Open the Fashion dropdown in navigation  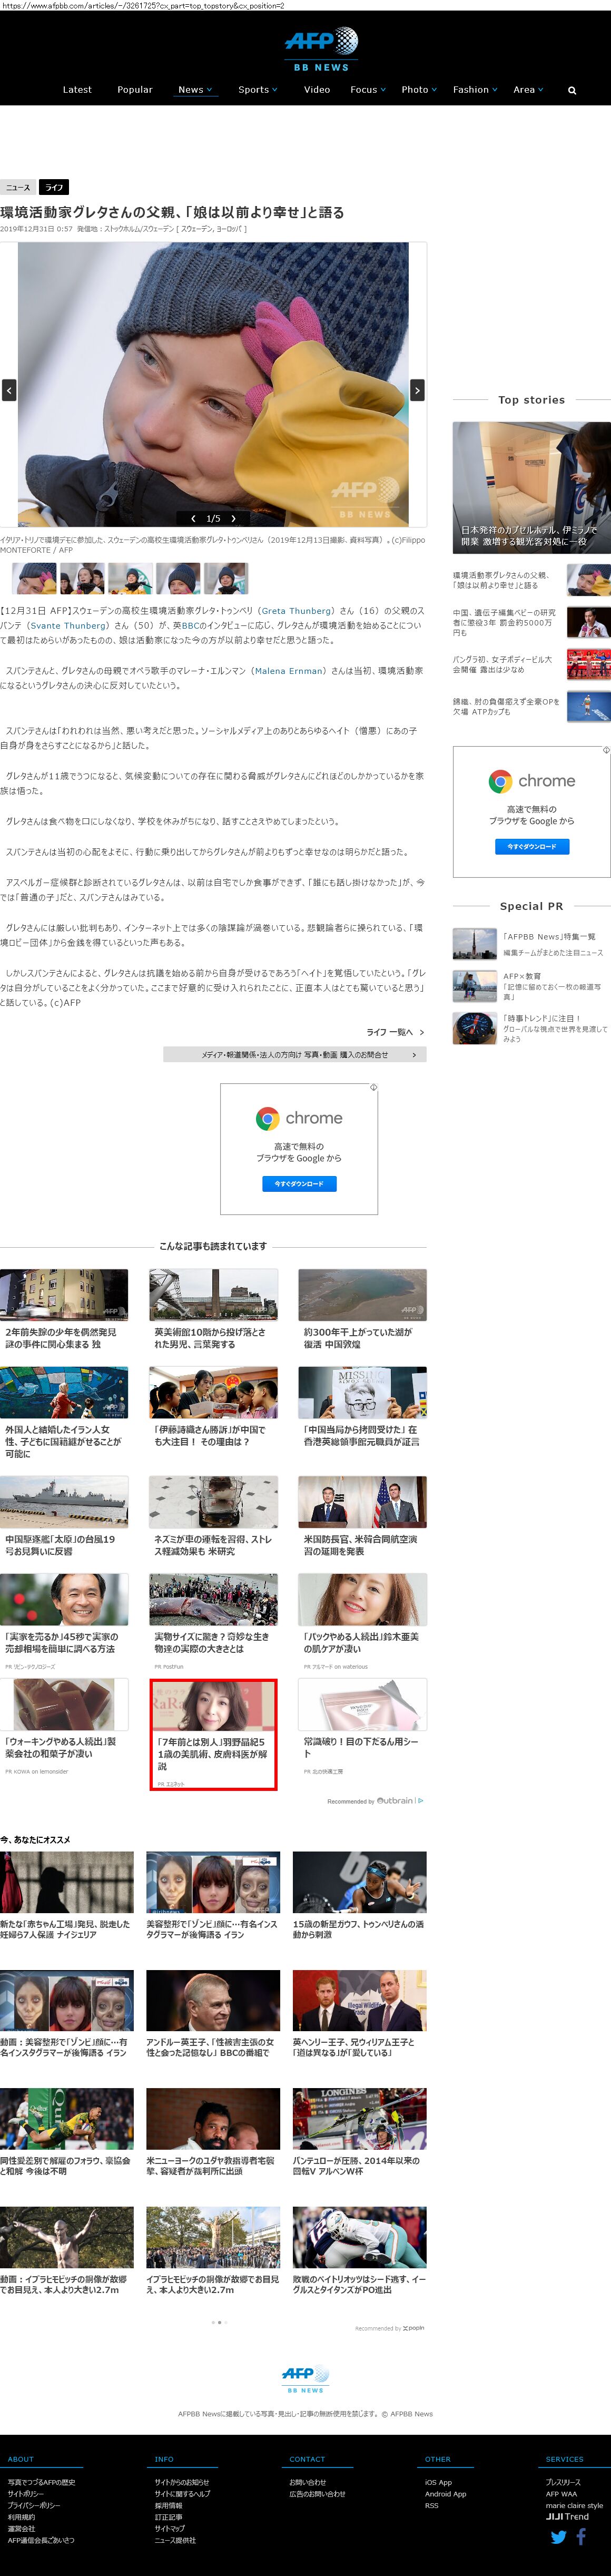474,90
